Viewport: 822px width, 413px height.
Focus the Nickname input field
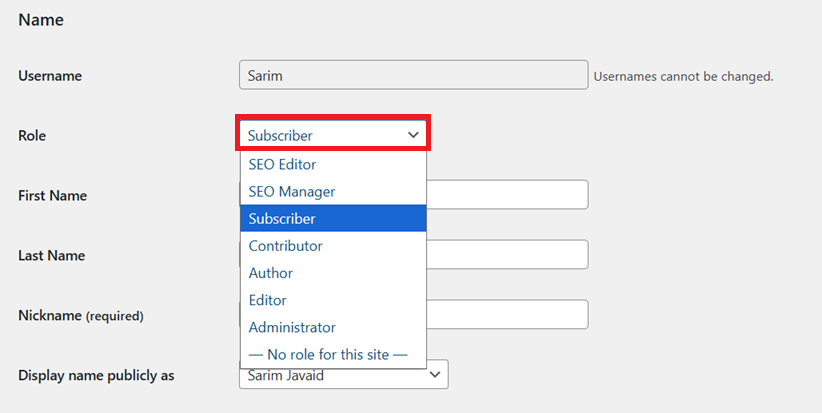pyautogui.click(x=507, y=314)
